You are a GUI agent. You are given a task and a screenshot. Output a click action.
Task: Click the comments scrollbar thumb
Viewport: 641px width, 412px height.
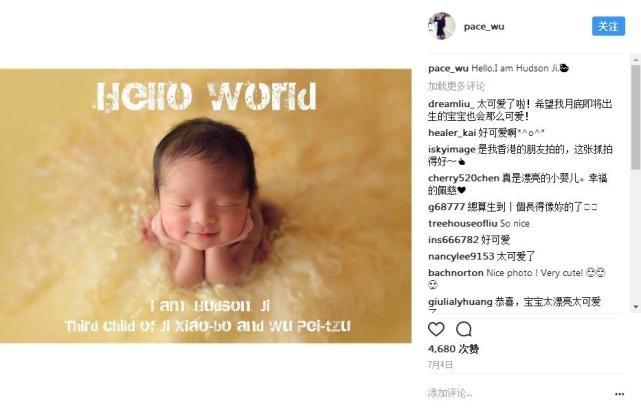pyautogui.click(x=636, y=117)
